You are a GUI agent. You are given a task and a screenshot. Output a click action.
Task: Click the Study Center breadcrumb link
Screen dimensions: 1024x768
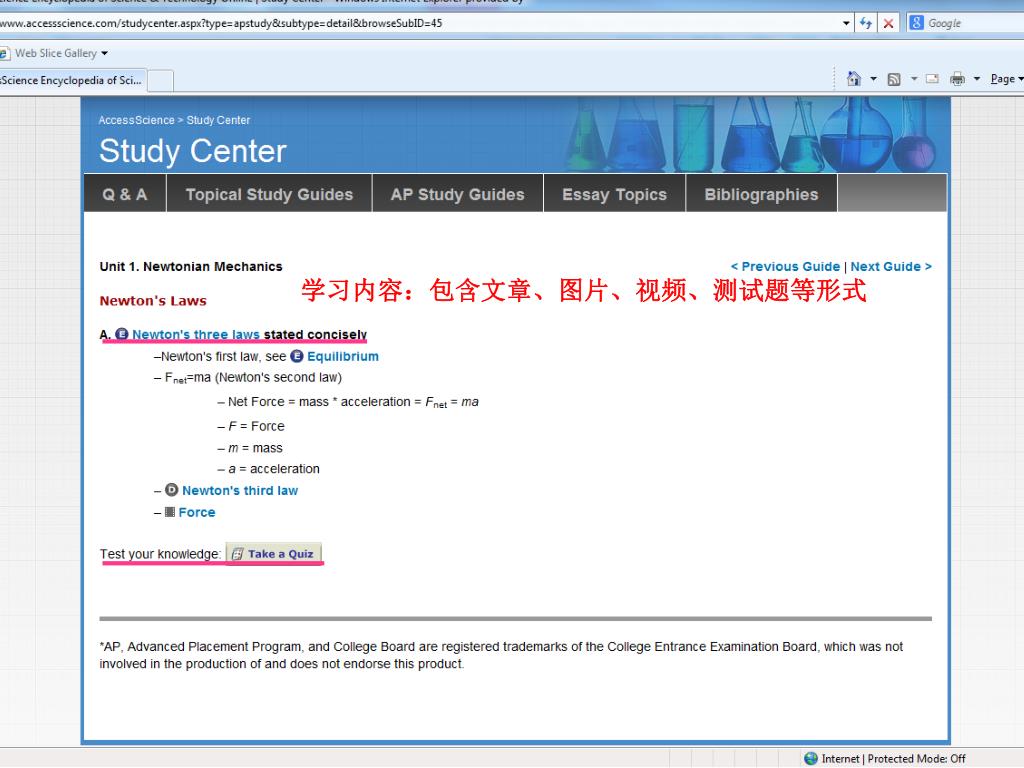[218, 120]
